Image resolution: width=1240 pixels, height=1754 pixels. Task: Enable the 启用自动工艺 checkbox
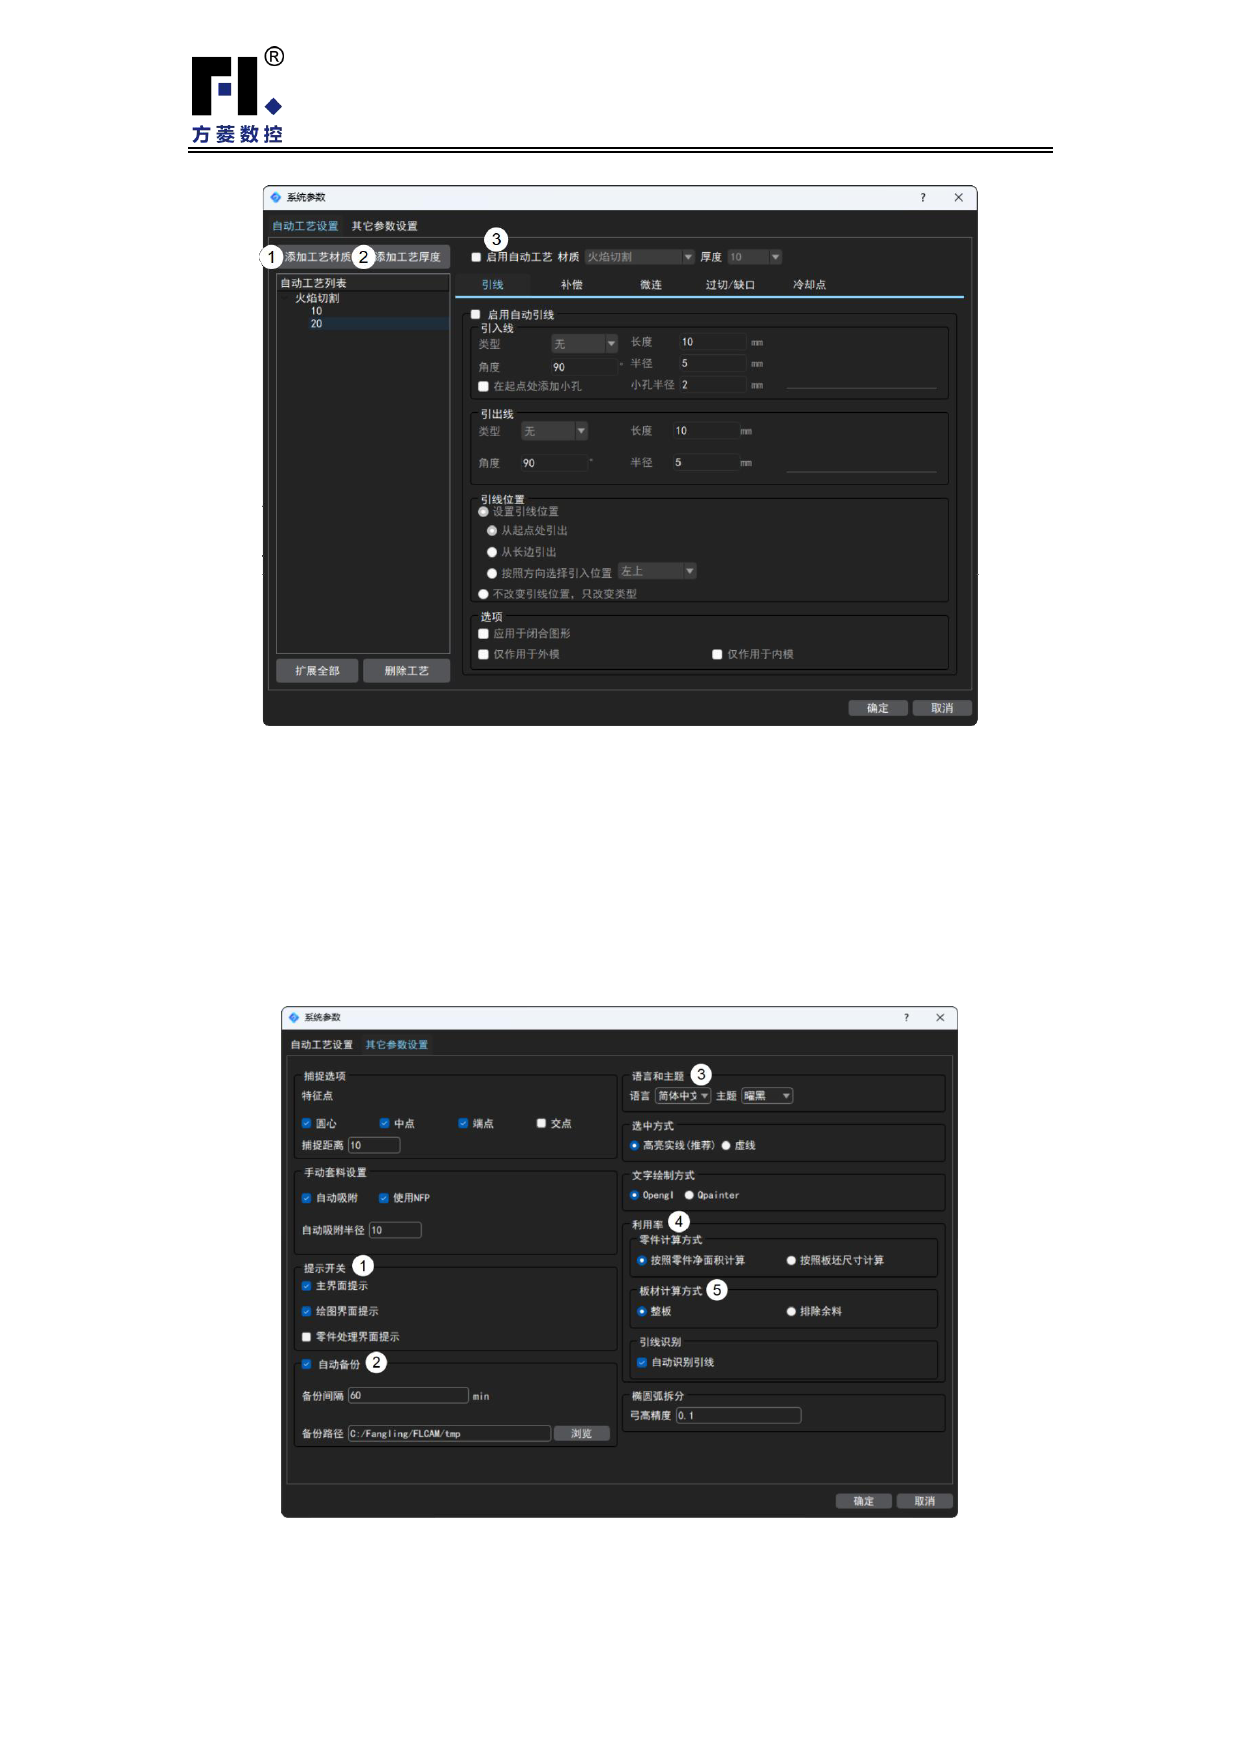[477, 258]
